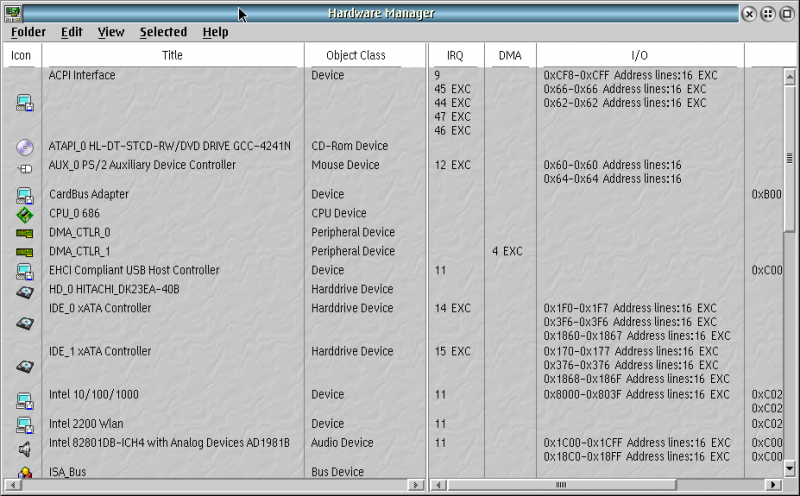800x496 pixels.
Task: Sort by the Title column header
Action: [x=172, y=55]
